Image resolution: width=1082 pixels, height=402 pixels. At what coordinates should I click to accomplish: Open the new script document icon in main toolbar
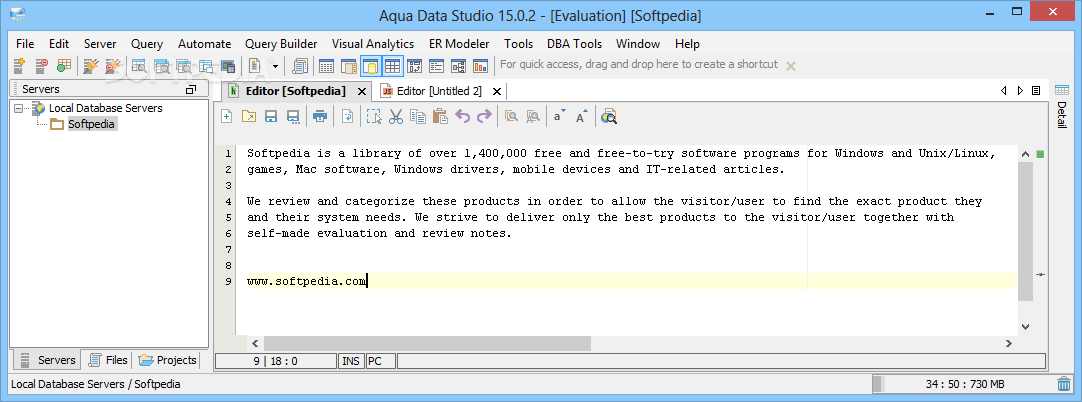coord(254,66)
